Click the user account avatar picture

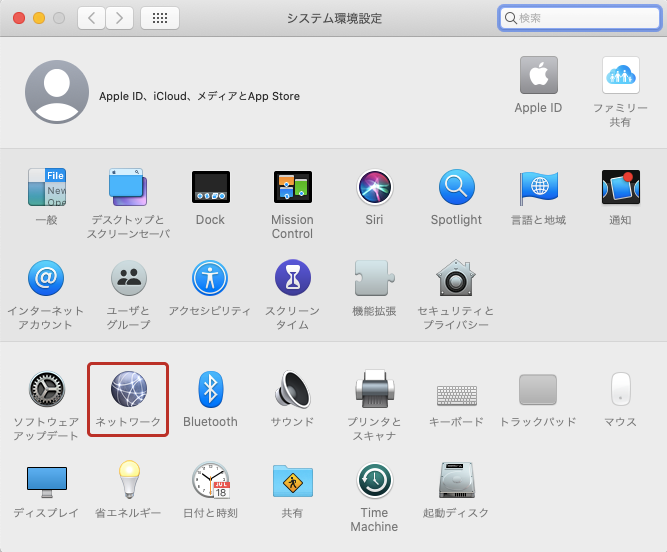click(x=57, y=92)
